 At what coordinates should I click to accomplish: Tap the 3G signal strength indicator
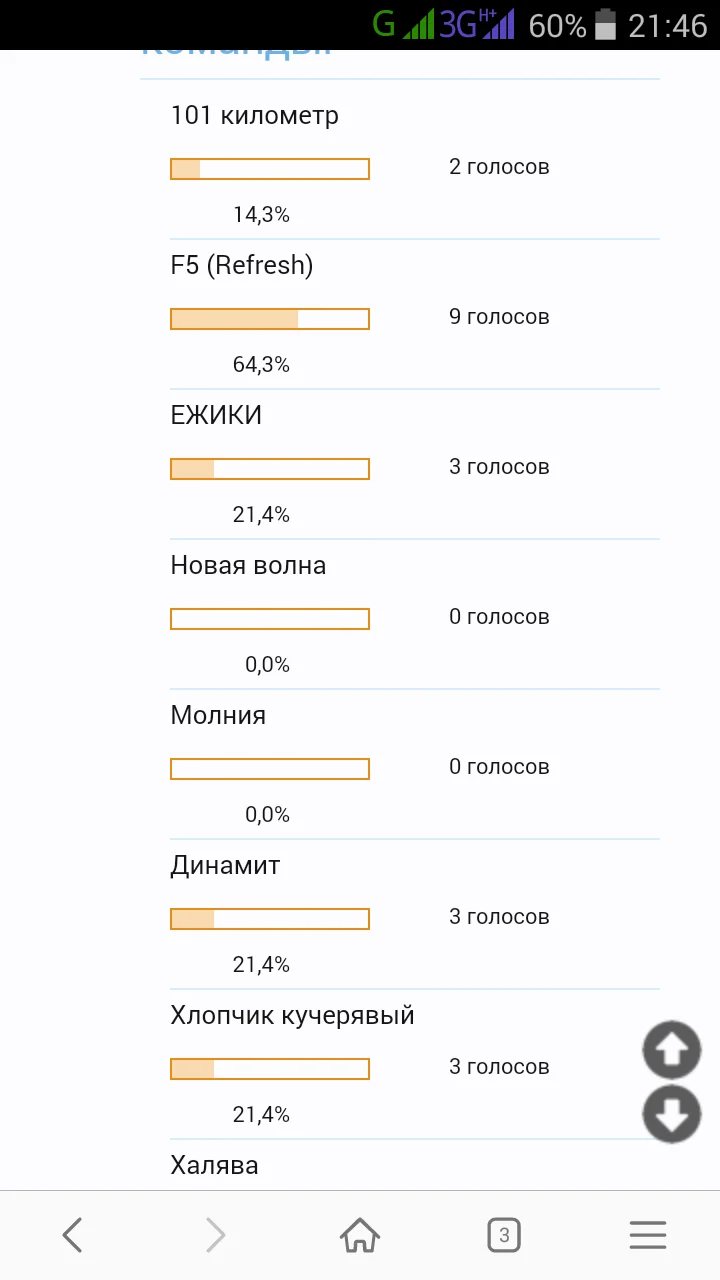[x=477, y=24]
